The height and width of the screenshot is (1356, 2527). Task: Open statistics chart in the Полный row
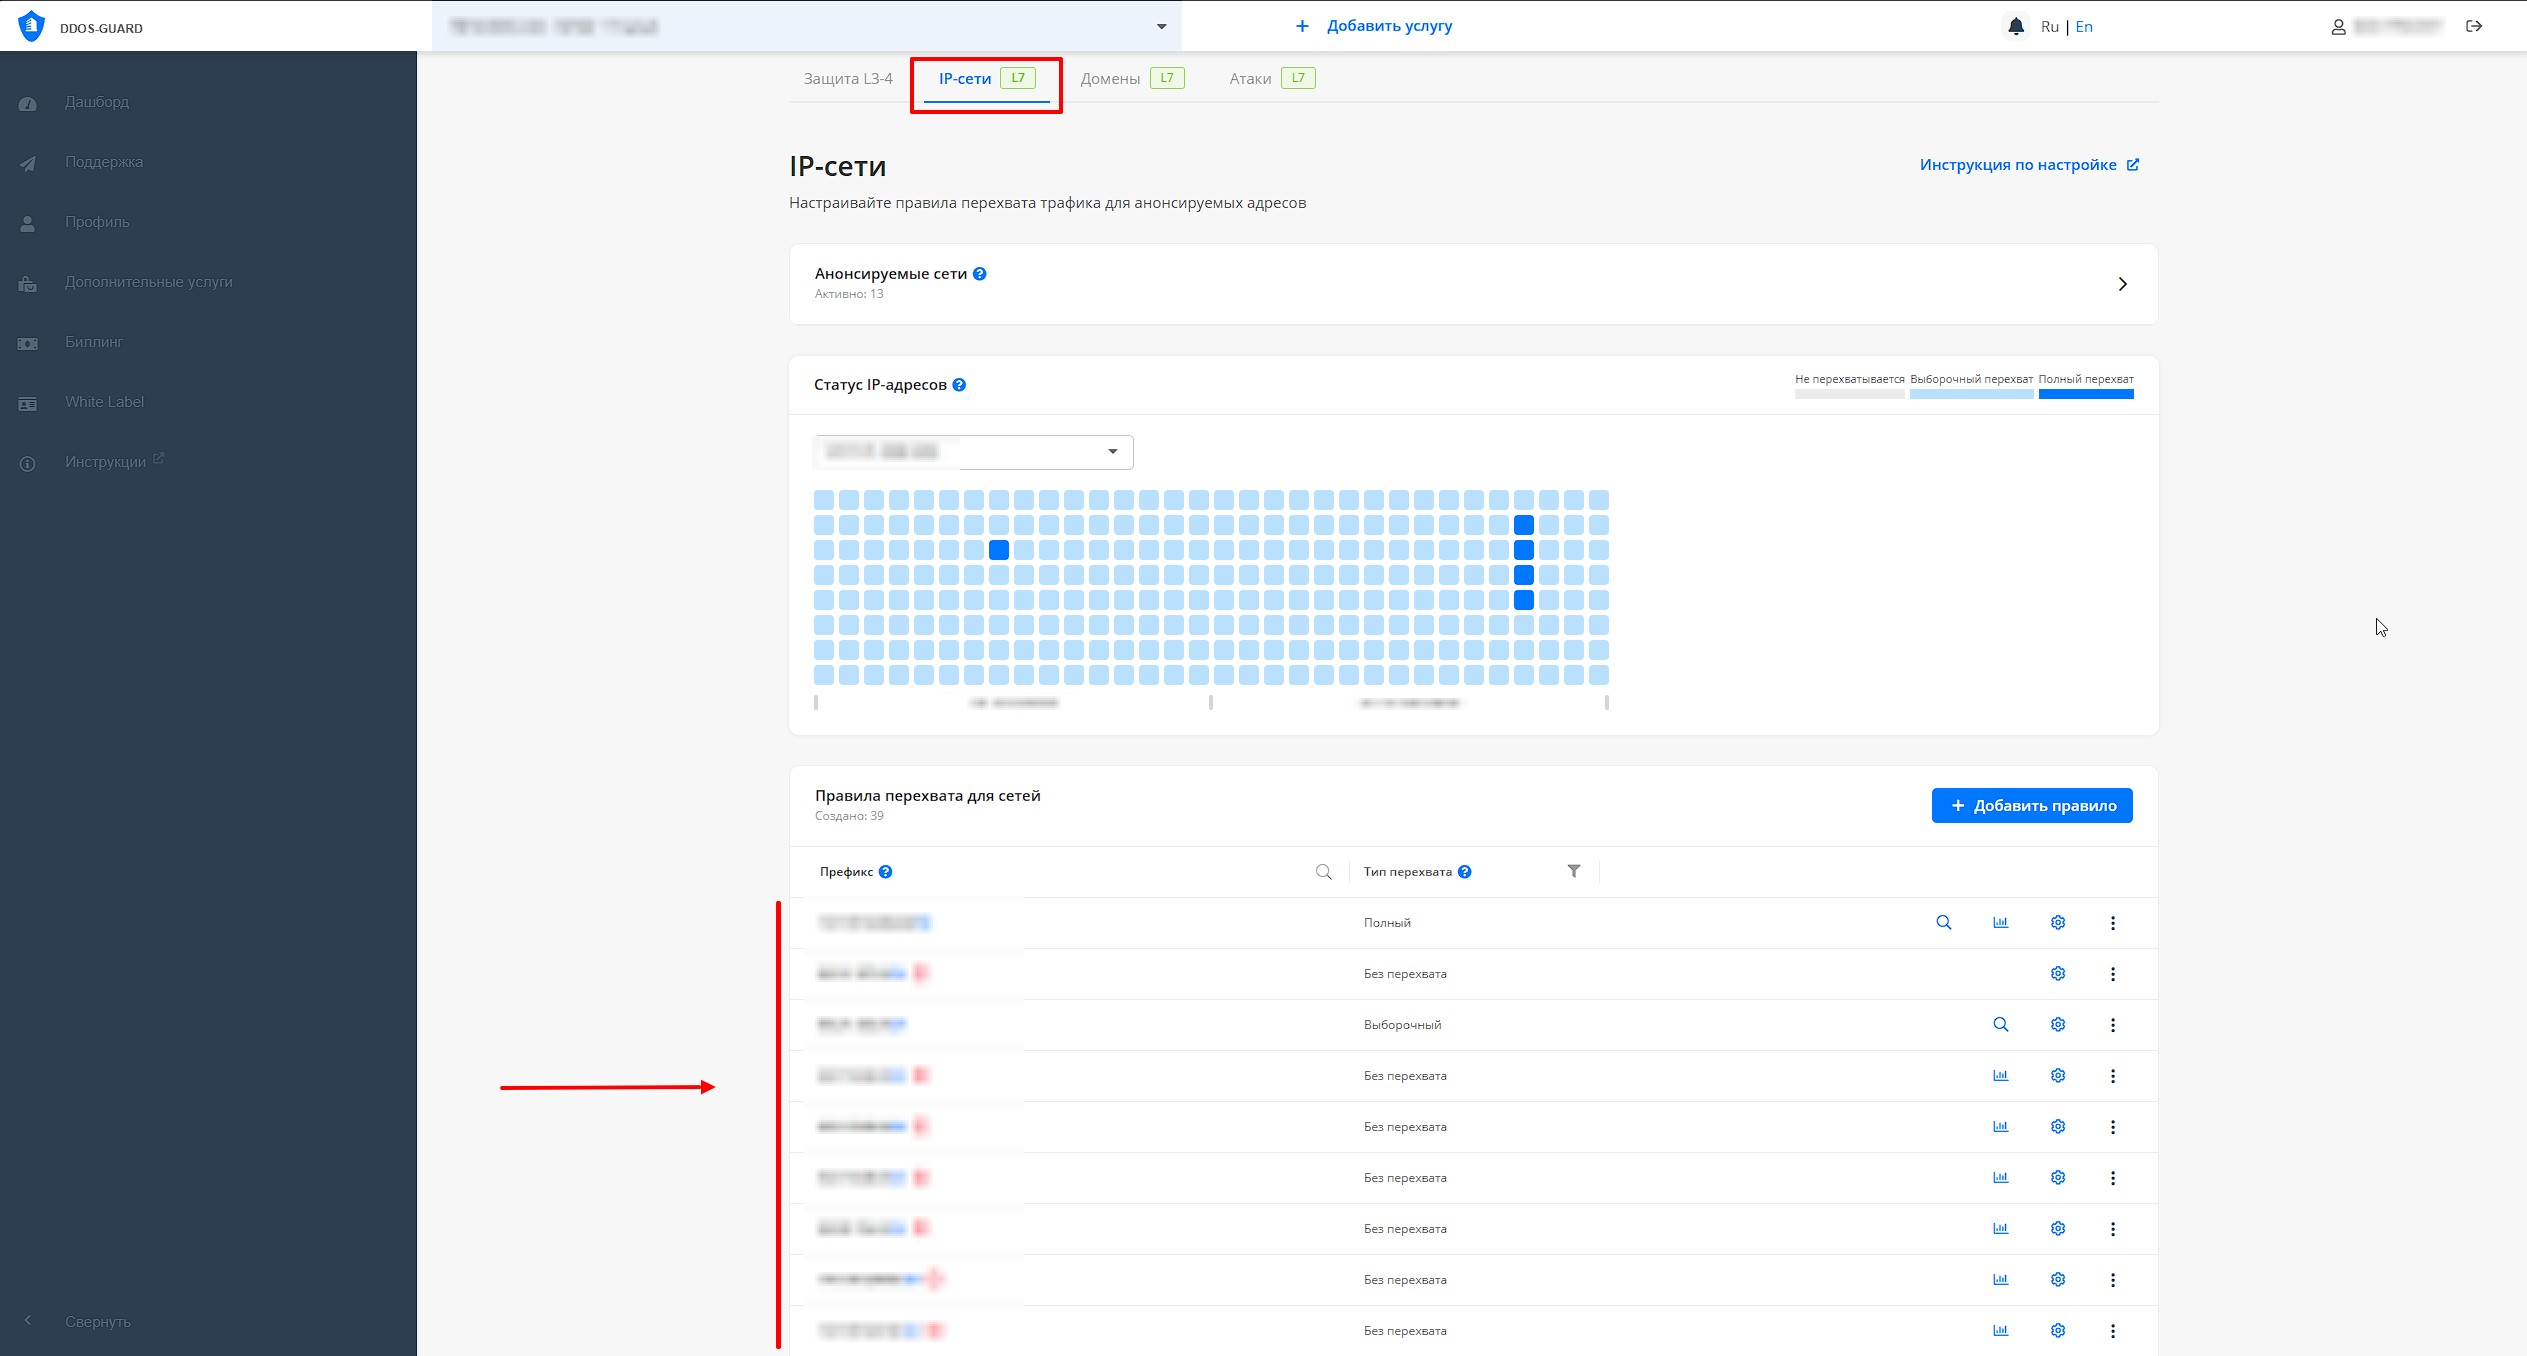pos(2000,923)
